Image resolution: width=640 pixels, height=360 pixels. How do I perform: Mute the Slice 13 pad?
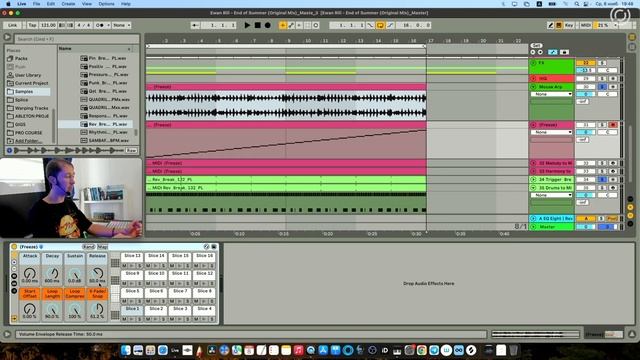tap(124, 266)
